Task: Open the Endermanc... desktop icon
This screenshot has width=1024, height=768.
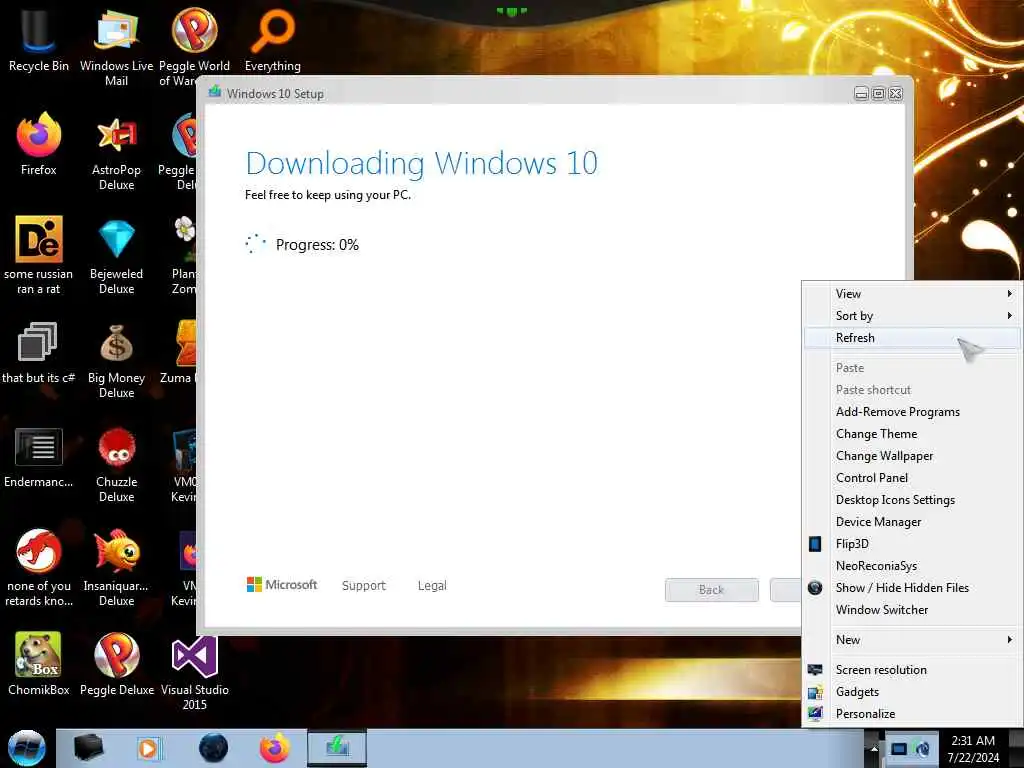Action: click(x=39, y=456)
